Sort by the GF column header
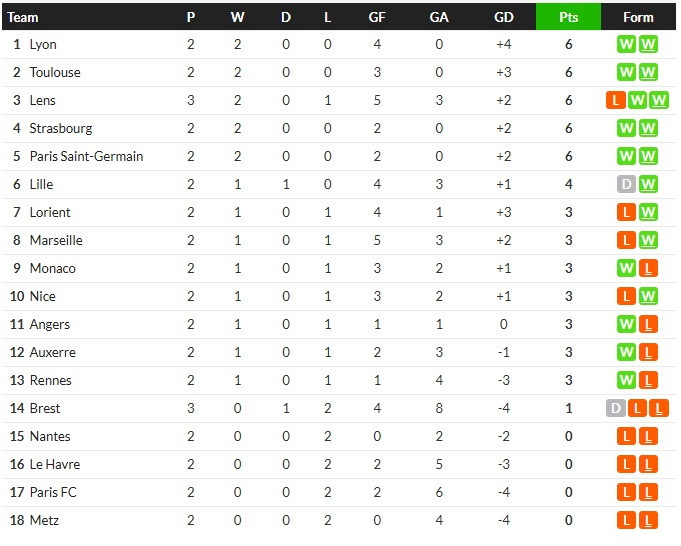Image resolution: width=681 pixels, height=546 pixels. point(377,17)
